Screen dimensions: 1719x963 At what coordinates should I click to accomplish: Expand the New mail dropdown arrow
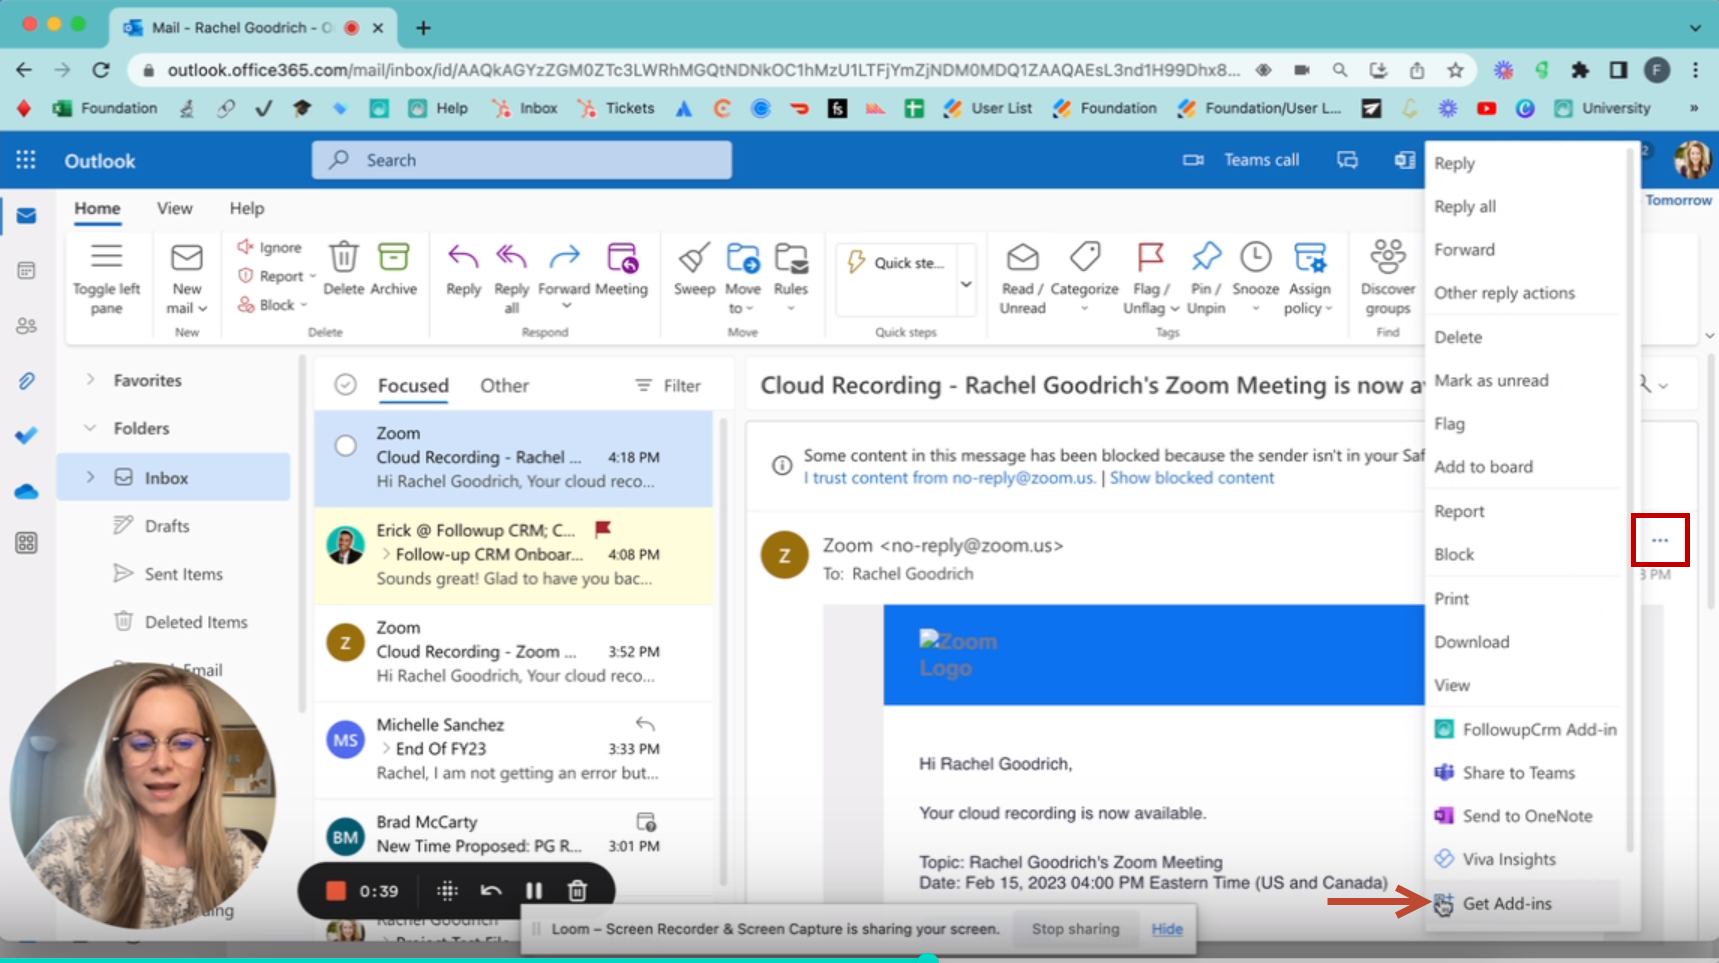pos(204,308)
